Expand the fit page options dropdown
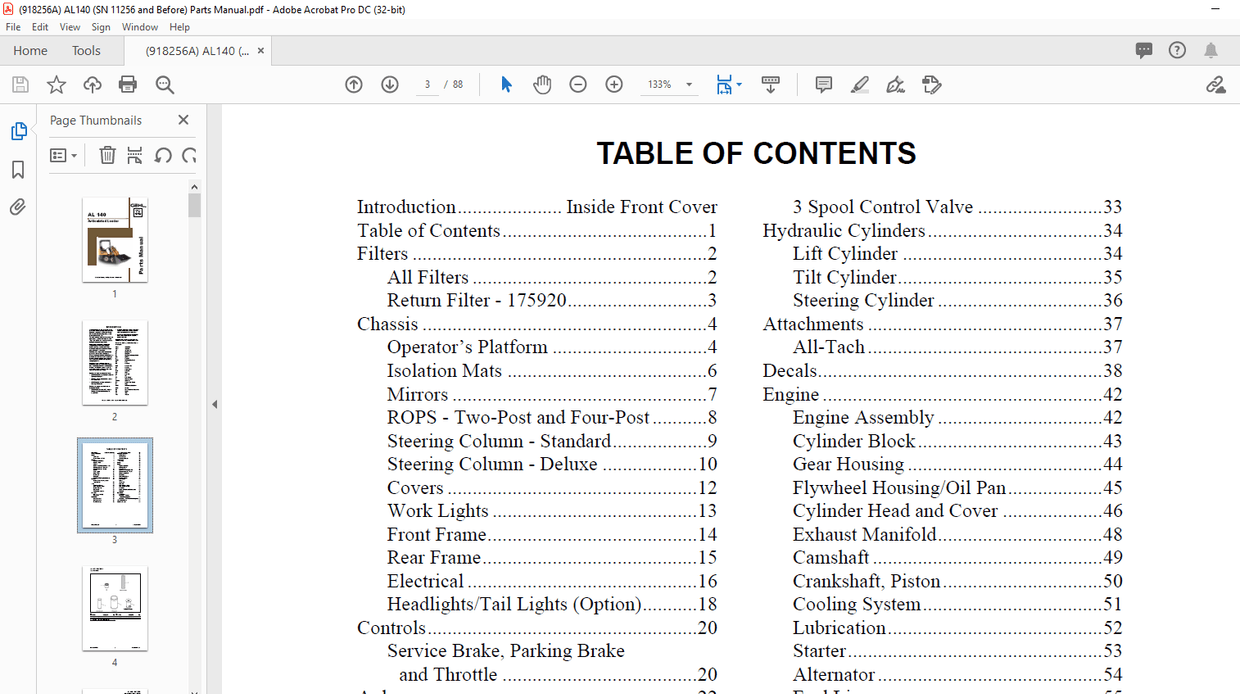The width and height of the screenshot is (1240, 694). [739, 85]
